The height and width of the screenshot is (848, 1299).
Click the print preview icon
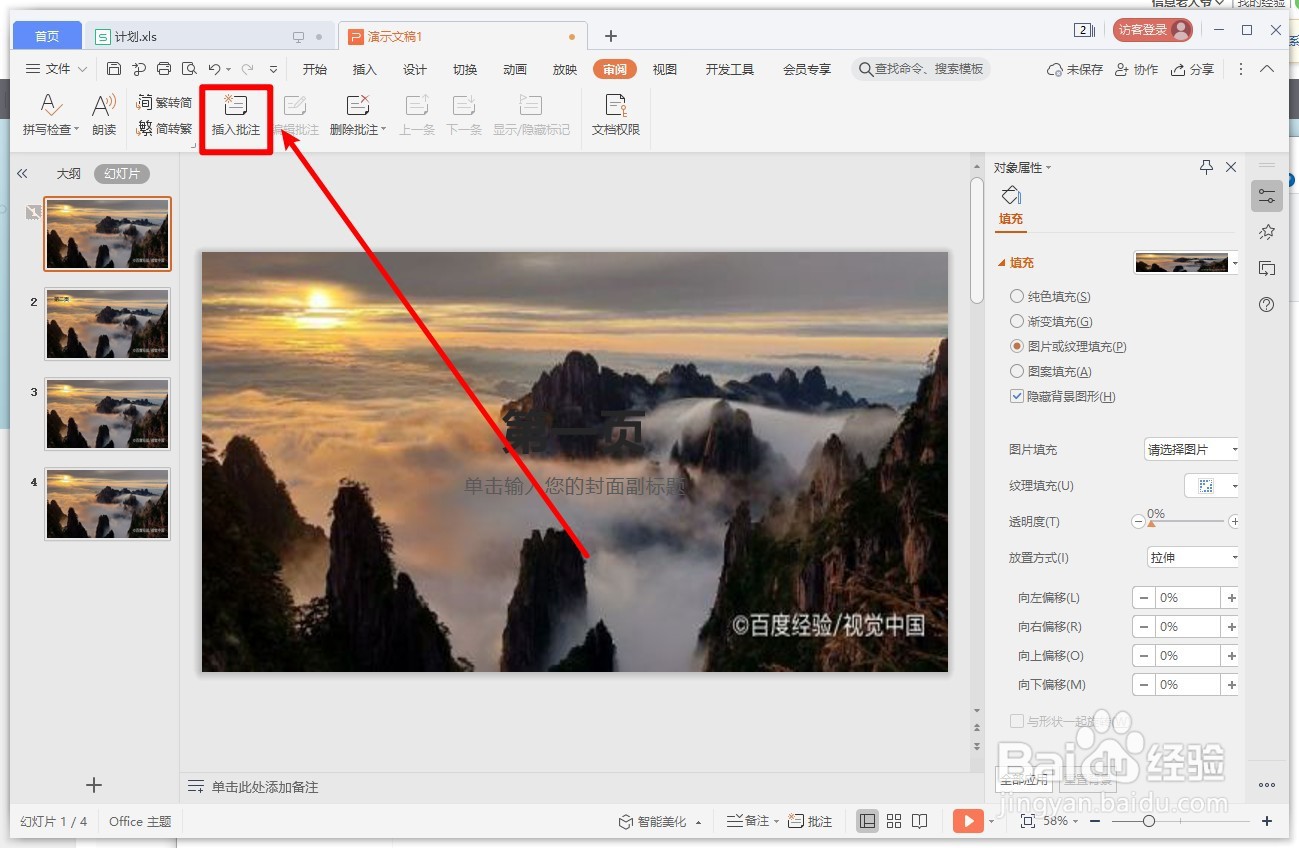[189, 69]
